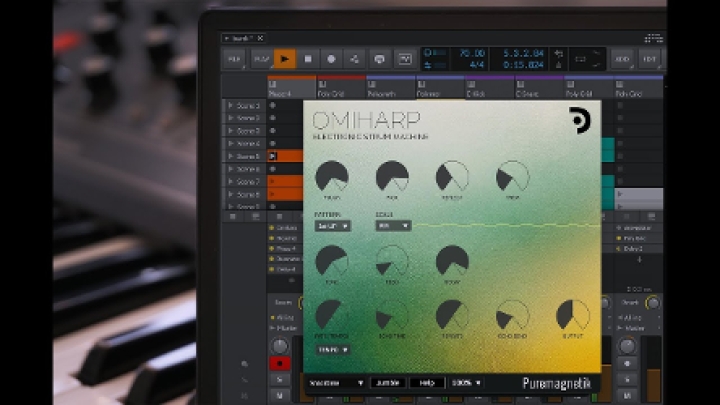The height and width of the screenshot is (405, 720).
Task: Launch Scene 1
Action: 231,106
